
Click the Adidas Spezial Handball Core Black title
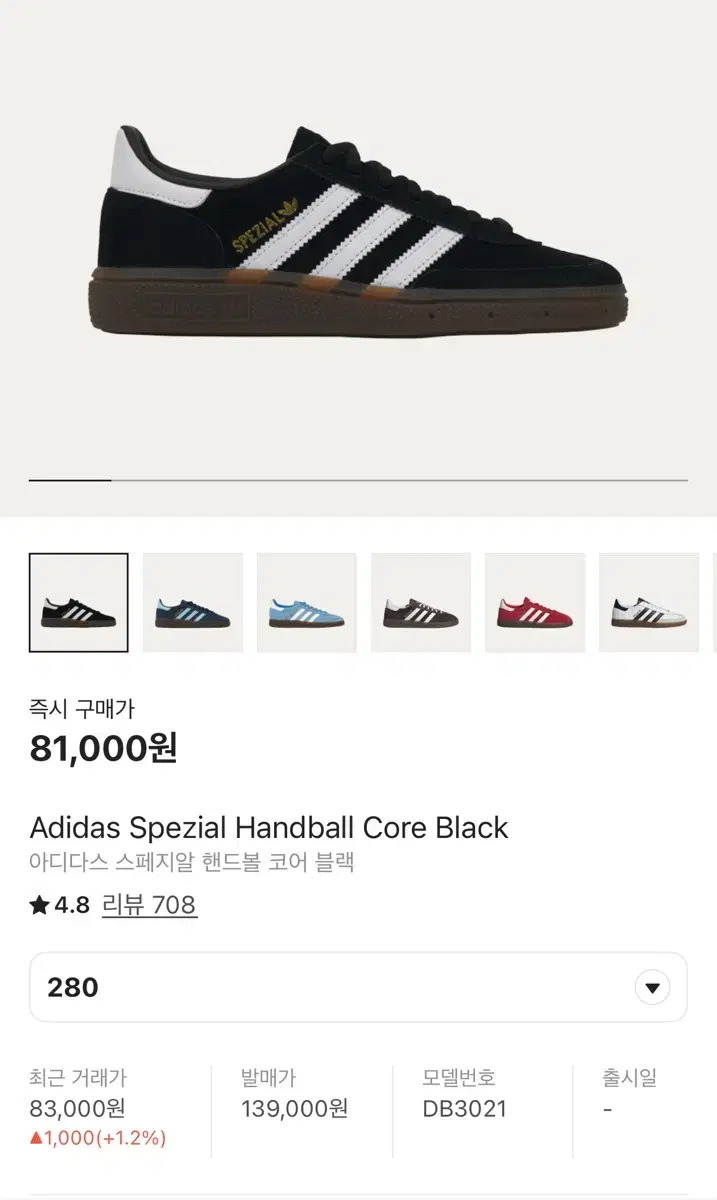coord(268,827)
